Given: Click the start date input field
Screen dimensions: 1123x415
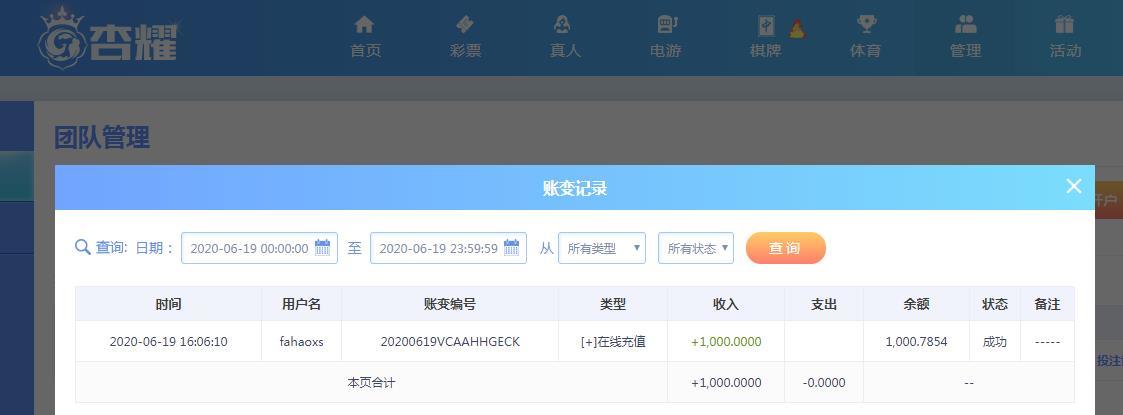Looking at the screenshot, I should (249, 248).
